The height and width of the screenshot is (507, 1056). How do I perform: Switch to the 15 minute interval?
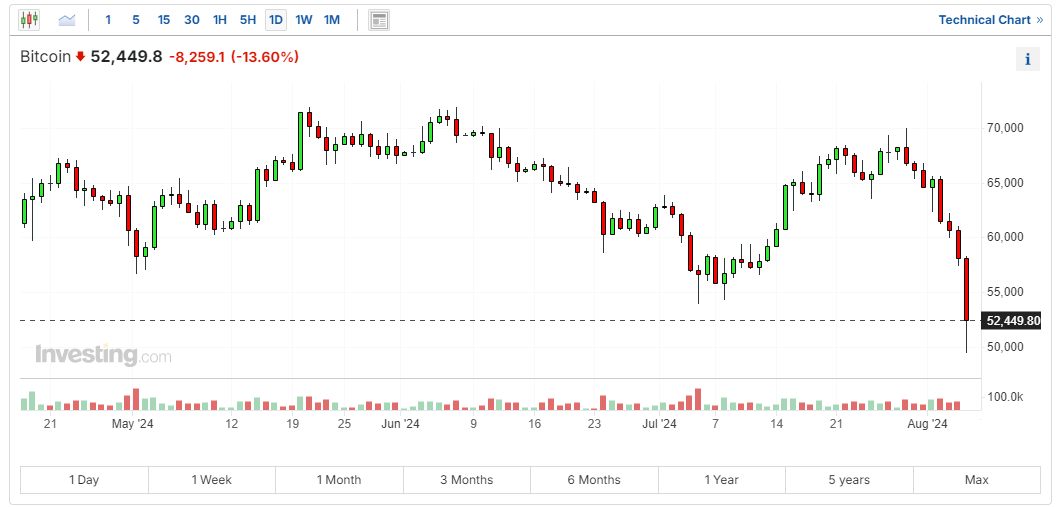click(x=164, y=20)
